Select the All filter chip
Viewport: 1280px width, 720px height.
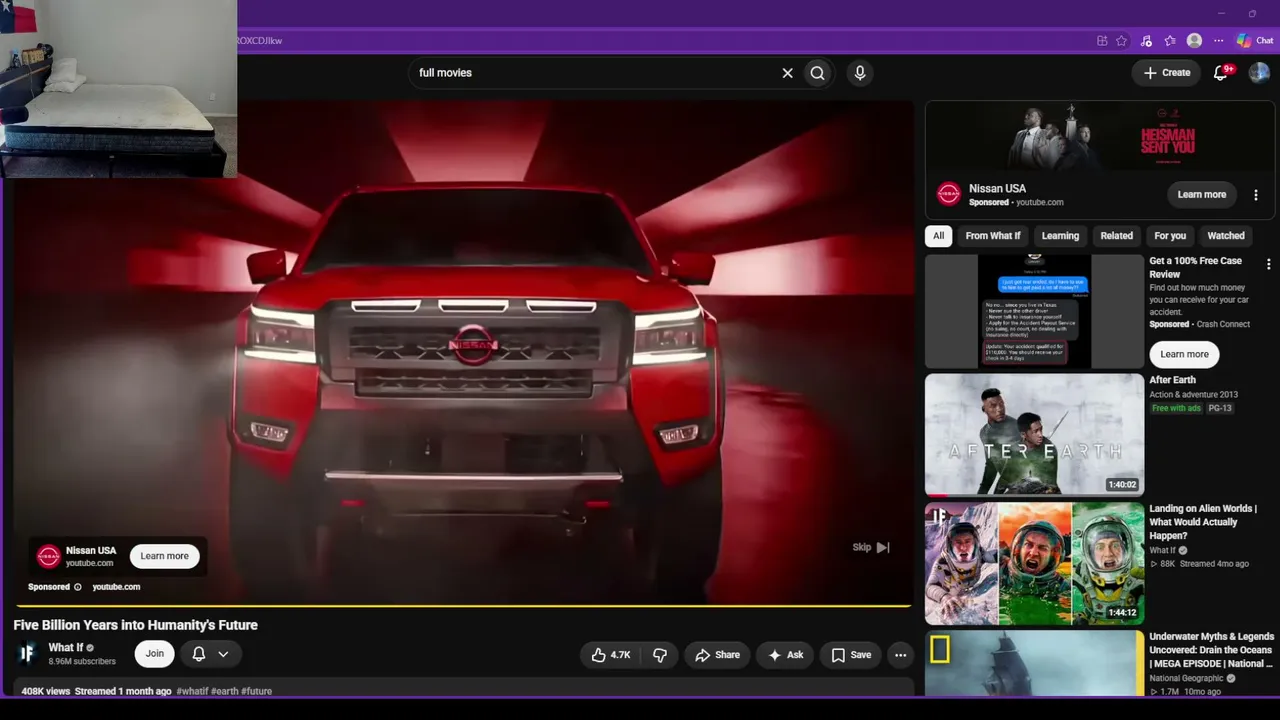(938, 236)
